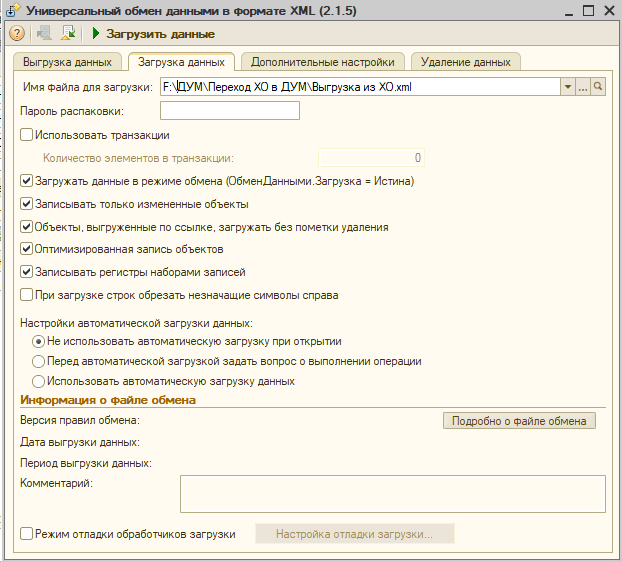Screen dimensions: 622x562
Task: Click the Комментарий text area
Action: [x=393, y=494]
